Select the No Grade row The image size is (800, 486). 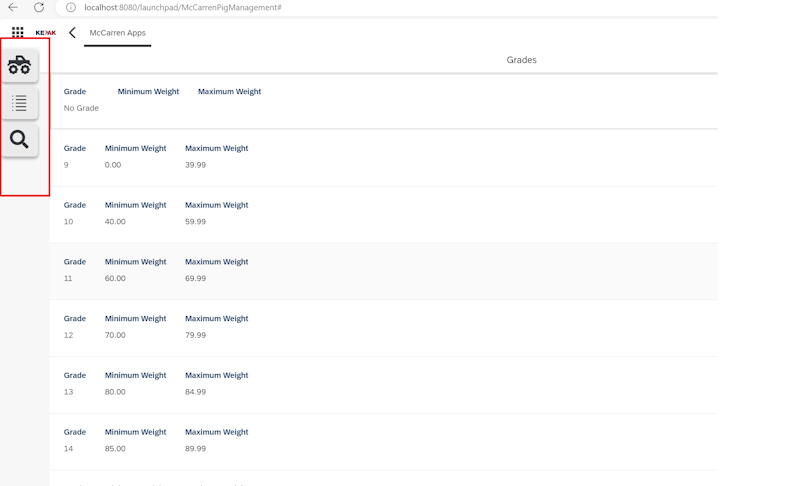click(x=383, y=100)
